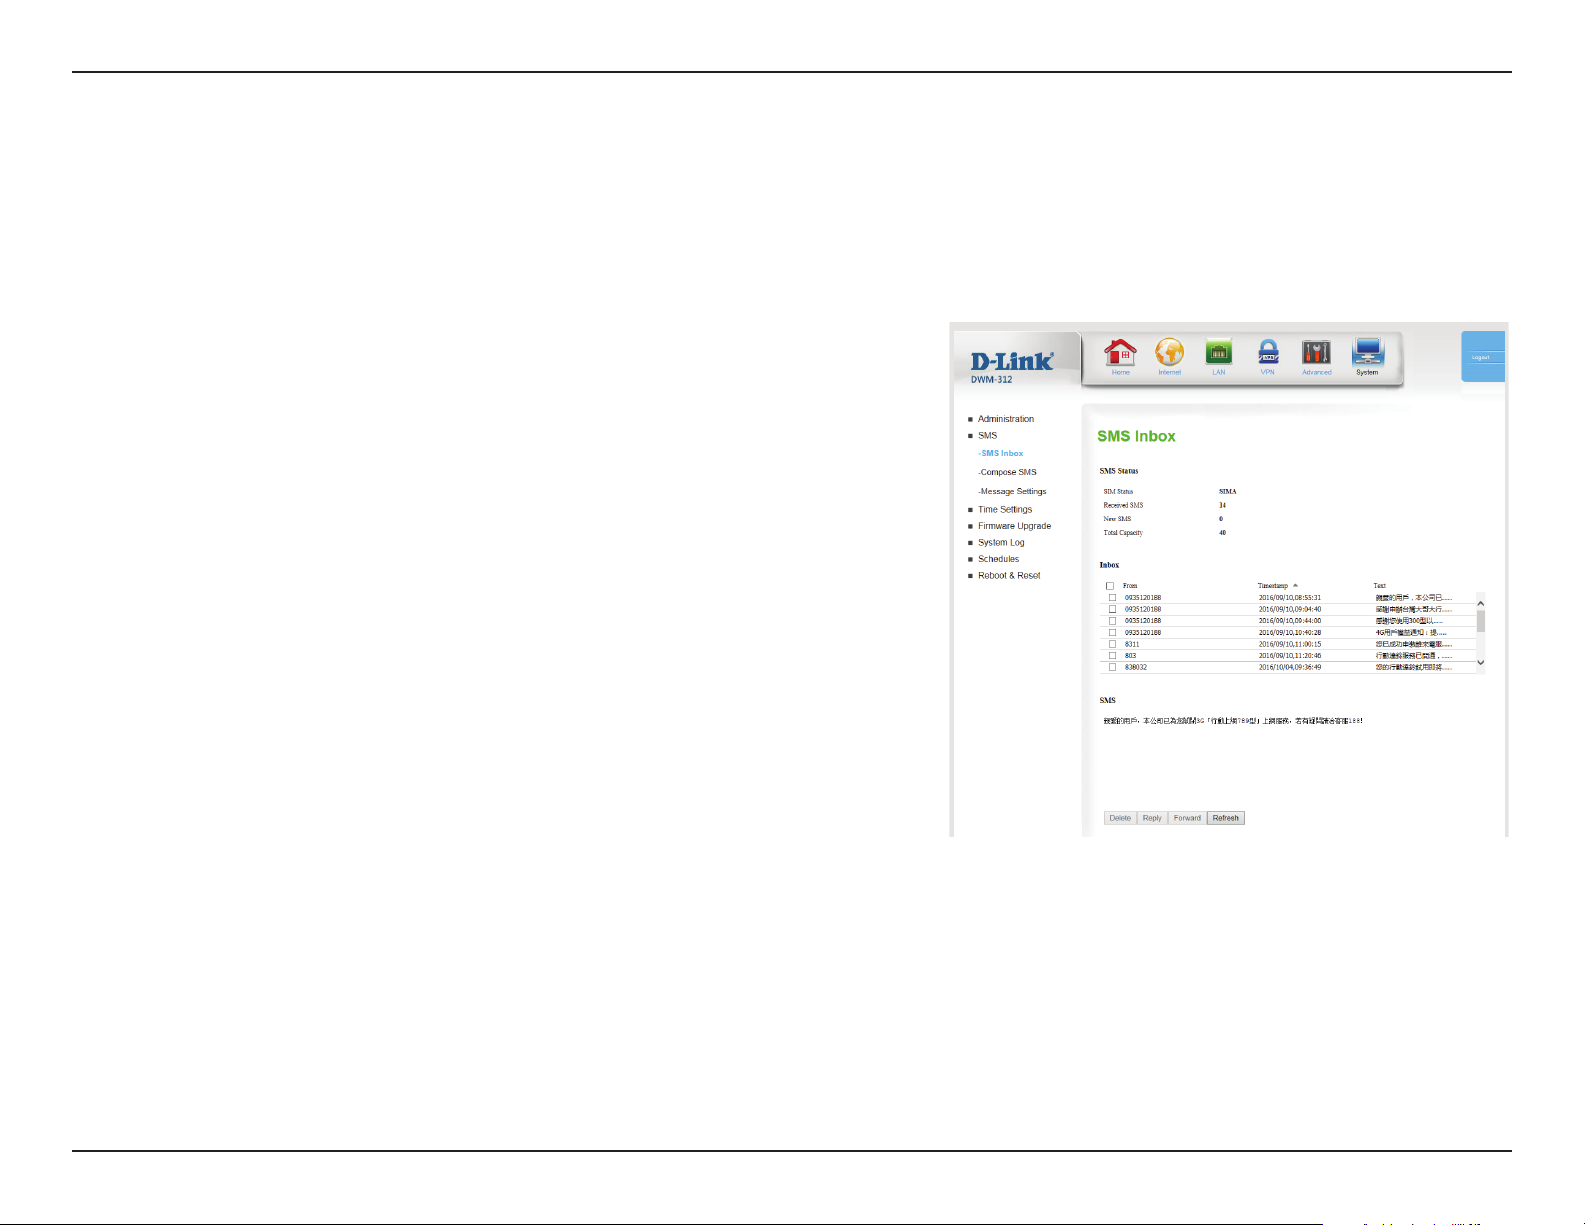Viewport: 1585px width, 1225px height.
Task: Open the Advanced tools icon
Action: tap(1316, 353)
